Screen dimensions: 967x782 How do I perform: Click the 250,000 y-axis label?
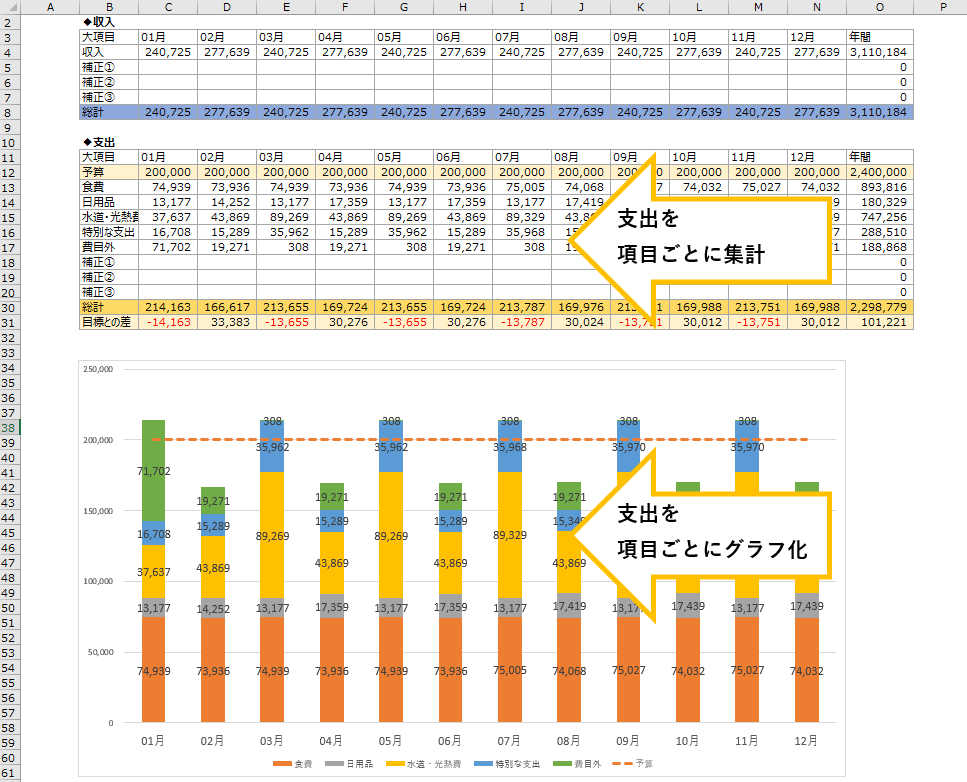[x=98, y=369]
